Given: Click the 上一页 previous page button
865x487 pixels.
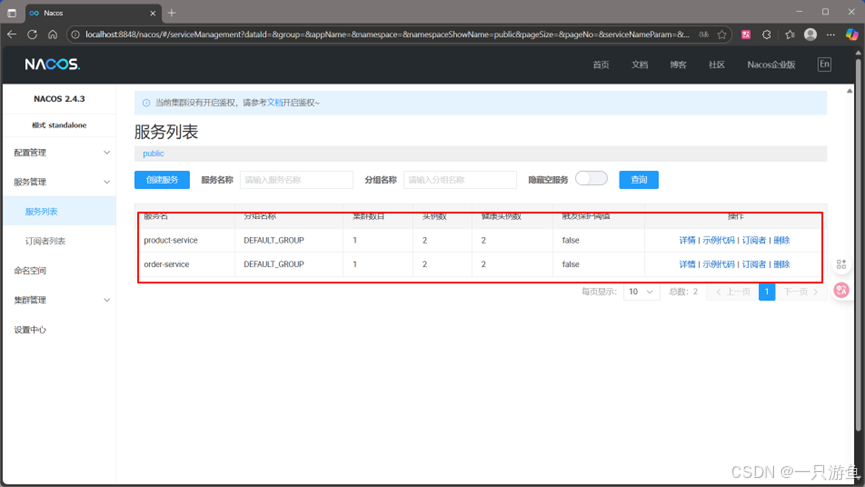Looking at the screenshot, I should click(x=733, y=291).
